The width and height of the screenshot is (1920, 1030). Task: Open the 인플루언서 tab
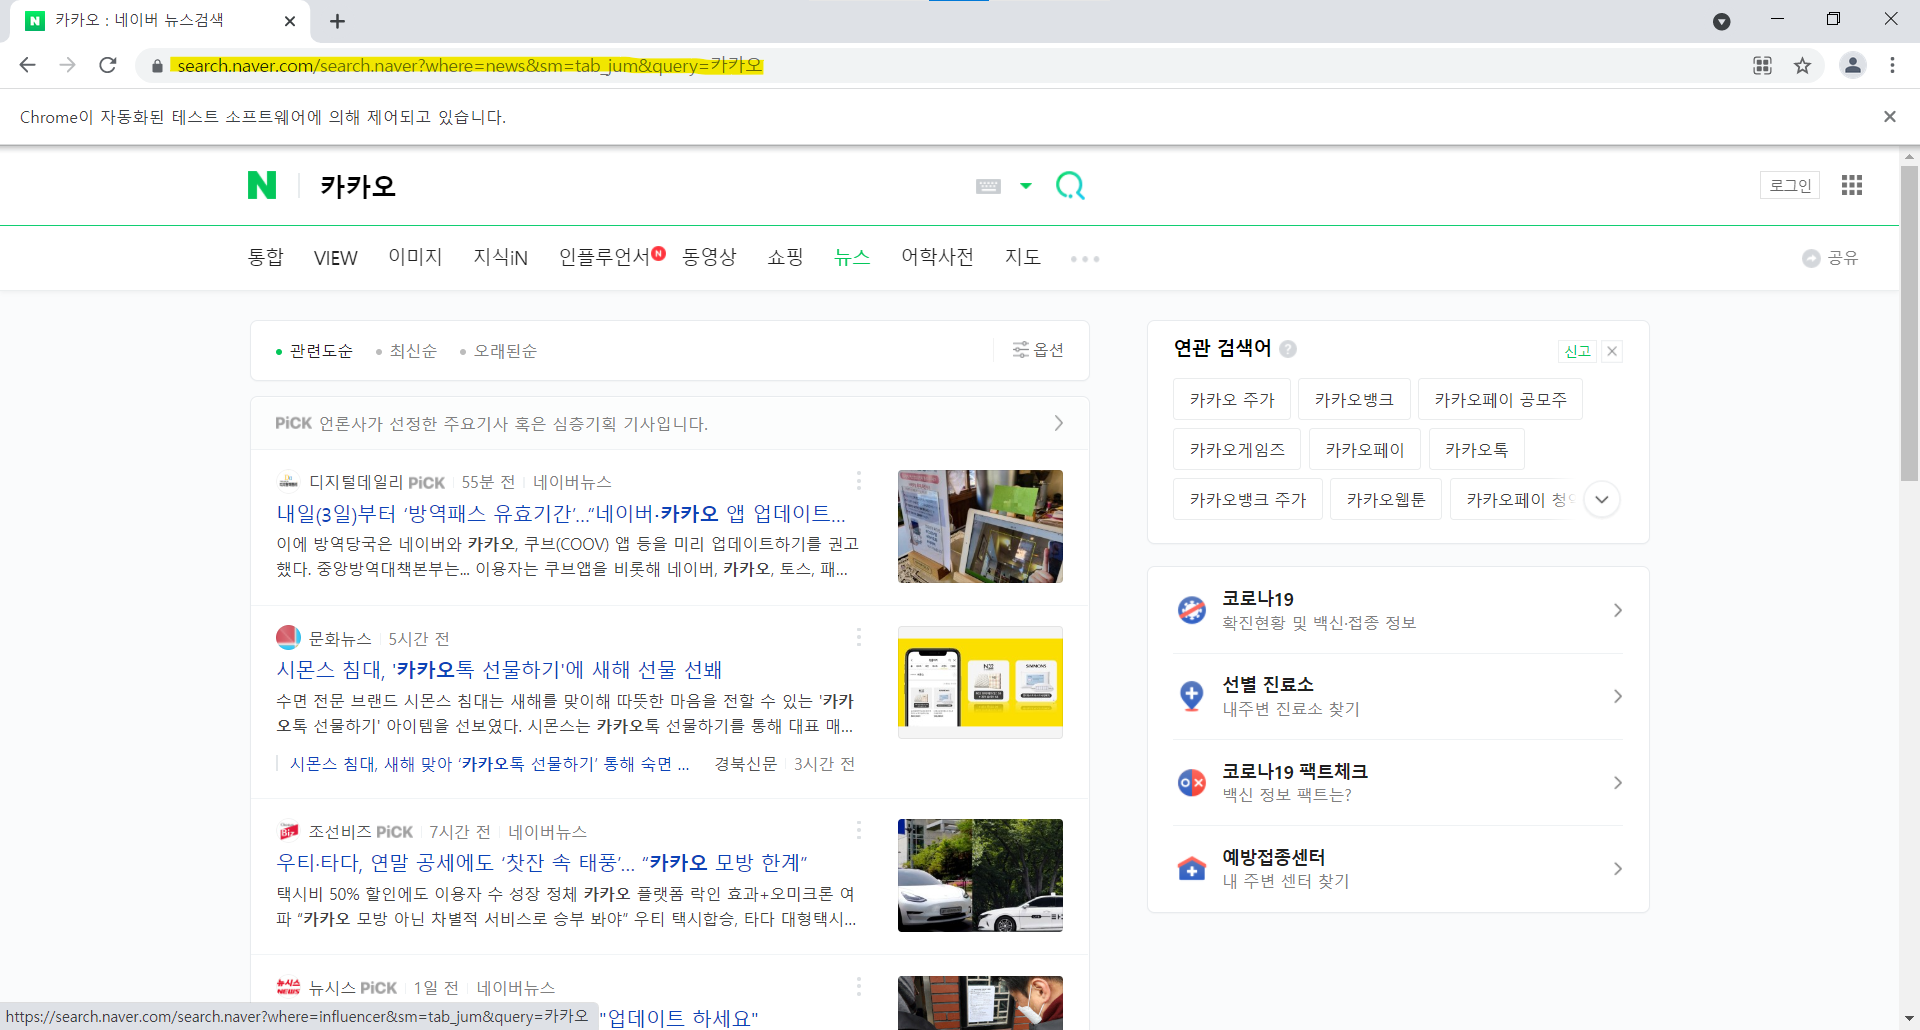pyautogui.click(x=604, y=257)
